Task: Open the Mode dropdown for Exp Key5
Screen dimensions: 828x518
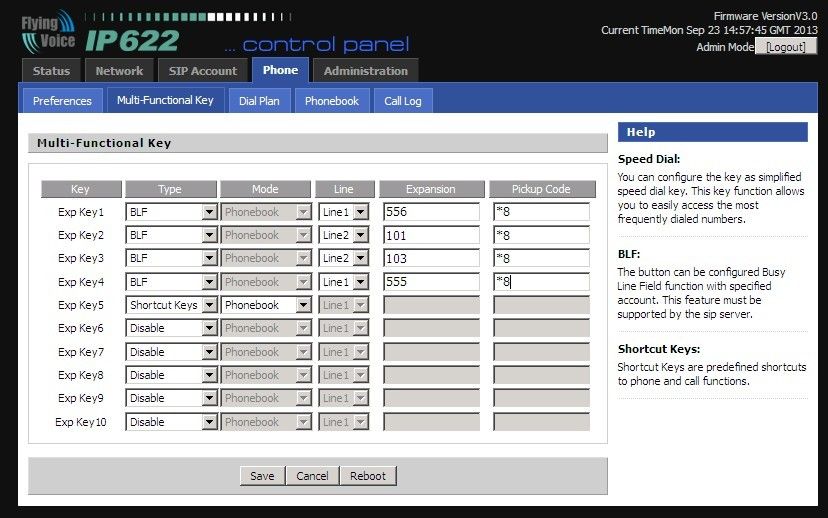Action: pos(266,305)
